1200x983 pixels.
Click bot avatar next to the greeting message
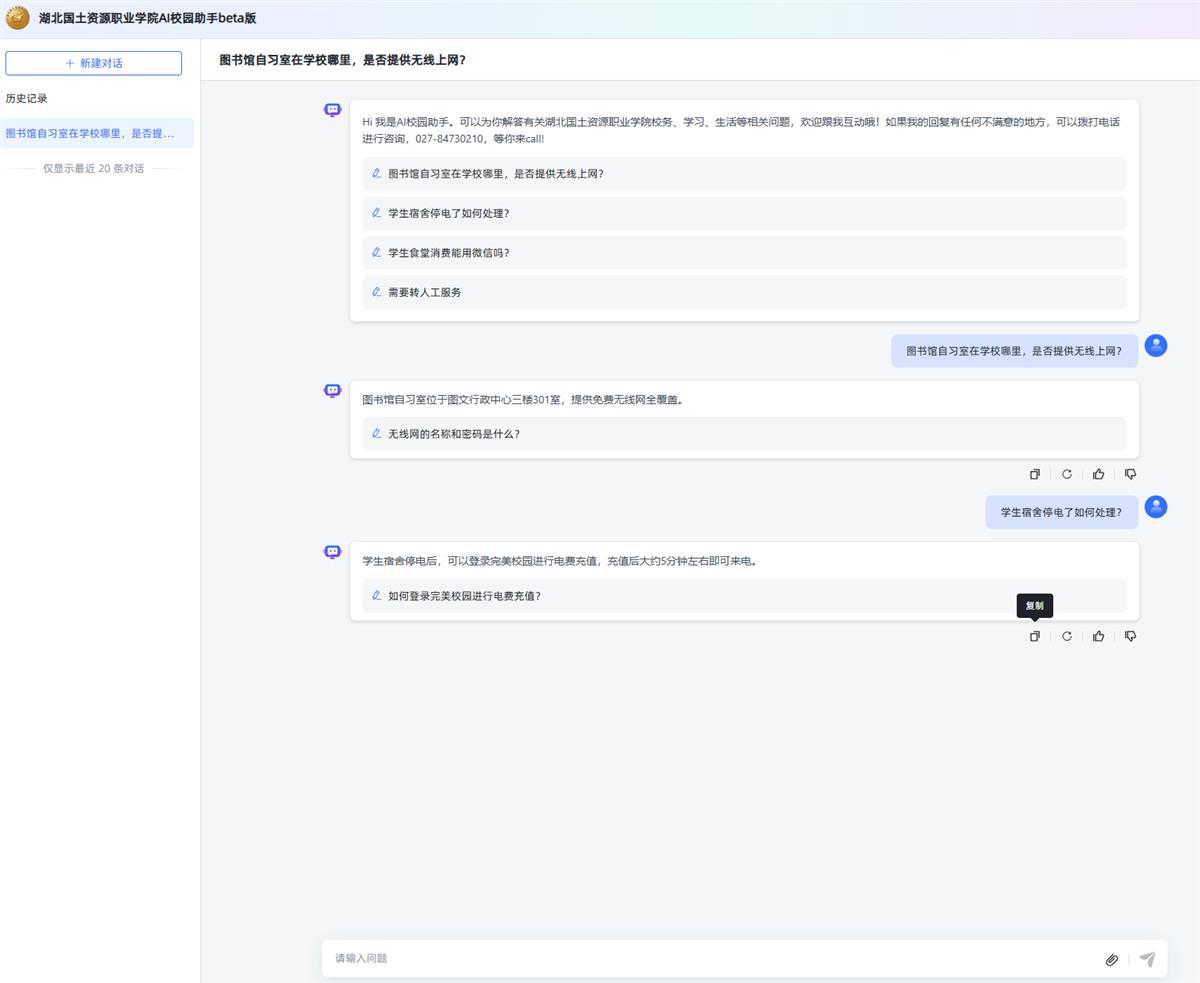point(333,110)
